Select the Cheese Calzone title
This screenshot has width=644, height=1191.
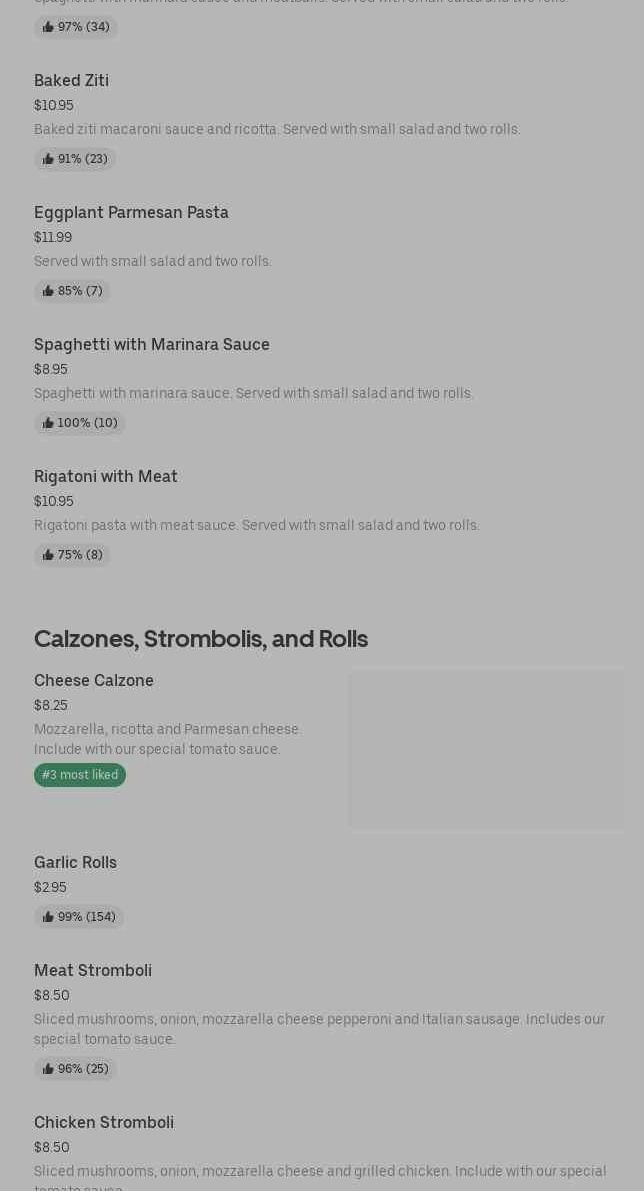94,680
